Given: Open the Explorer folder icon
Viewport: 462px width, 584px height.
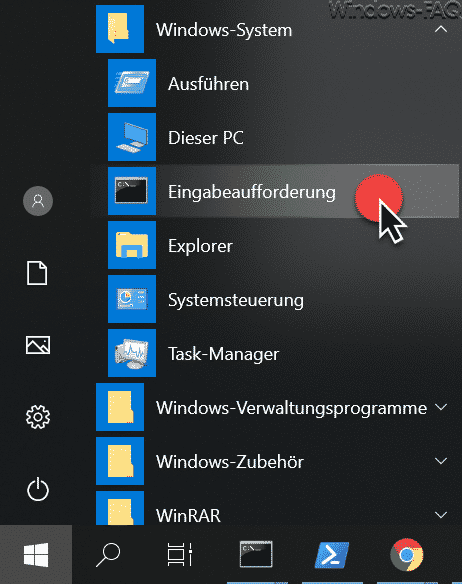Looking at the screenshot, I should (x=132, y=245).
